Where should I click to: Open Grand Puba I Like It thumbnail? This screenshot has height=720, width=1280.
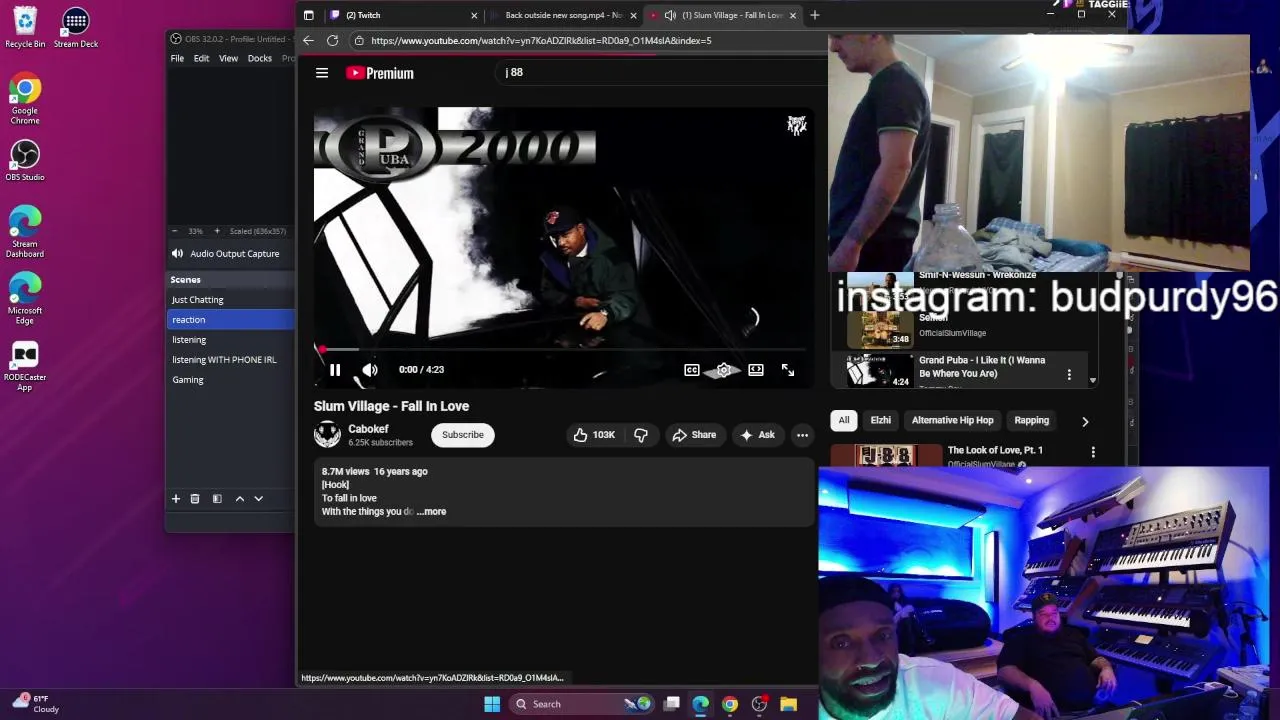880,369
